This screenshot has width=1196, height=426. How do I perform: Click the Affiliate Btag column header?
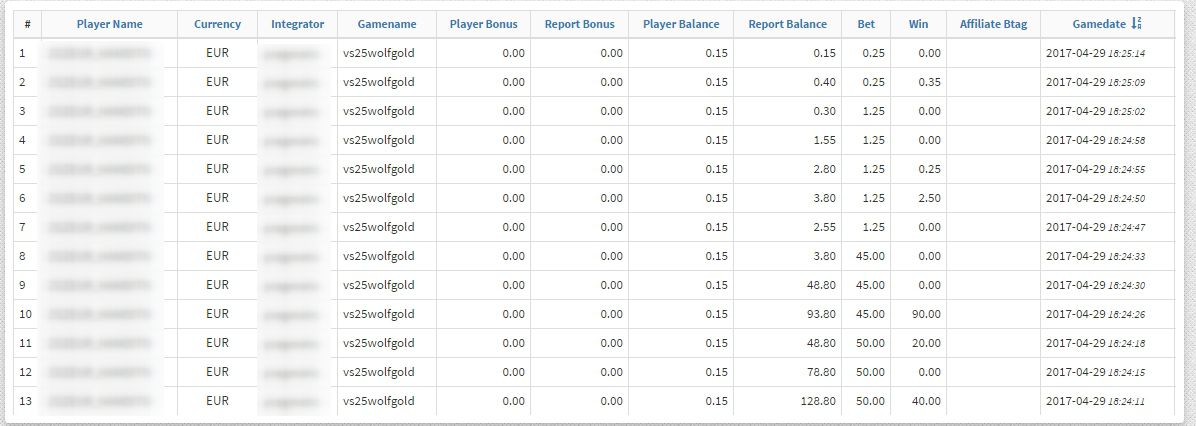point(993,24)
